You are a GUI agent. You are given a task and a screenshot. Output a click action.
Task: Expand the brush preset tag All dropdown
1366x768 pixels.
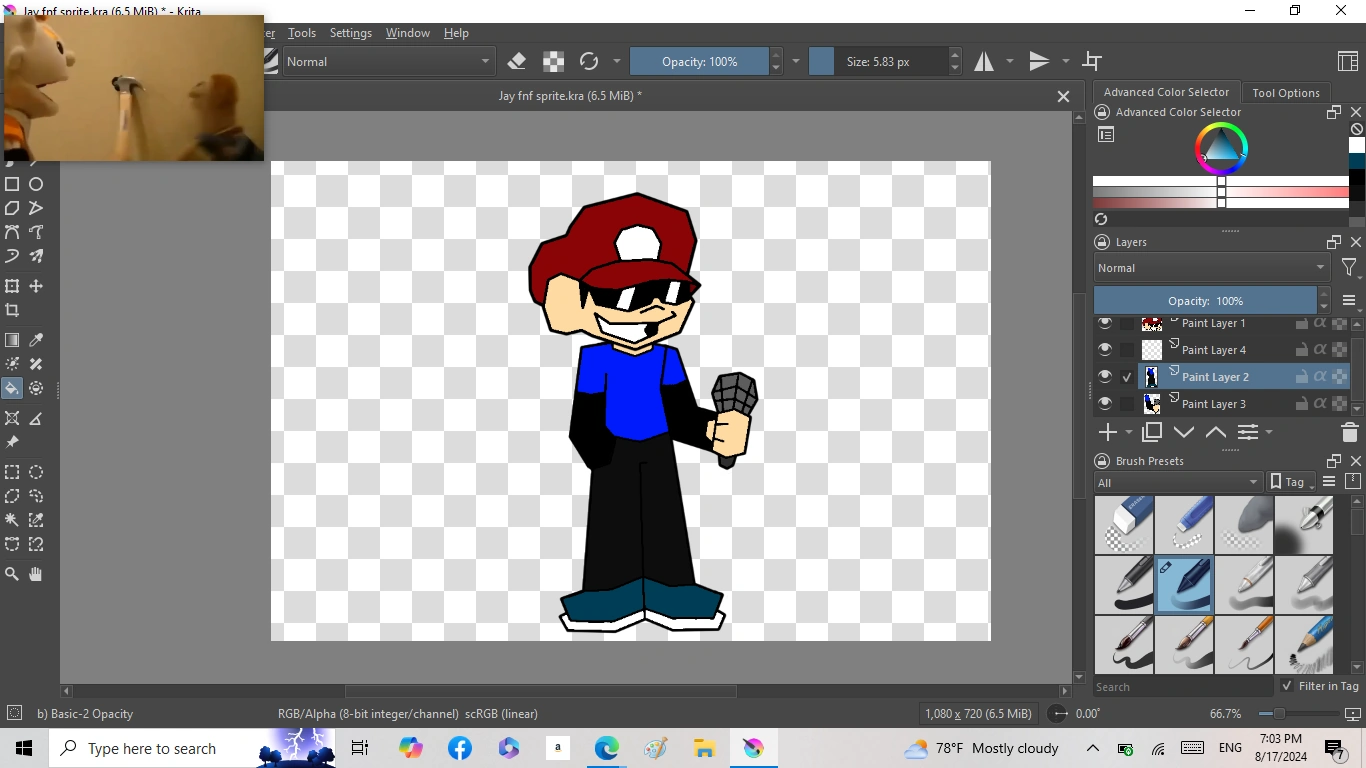1177,482
